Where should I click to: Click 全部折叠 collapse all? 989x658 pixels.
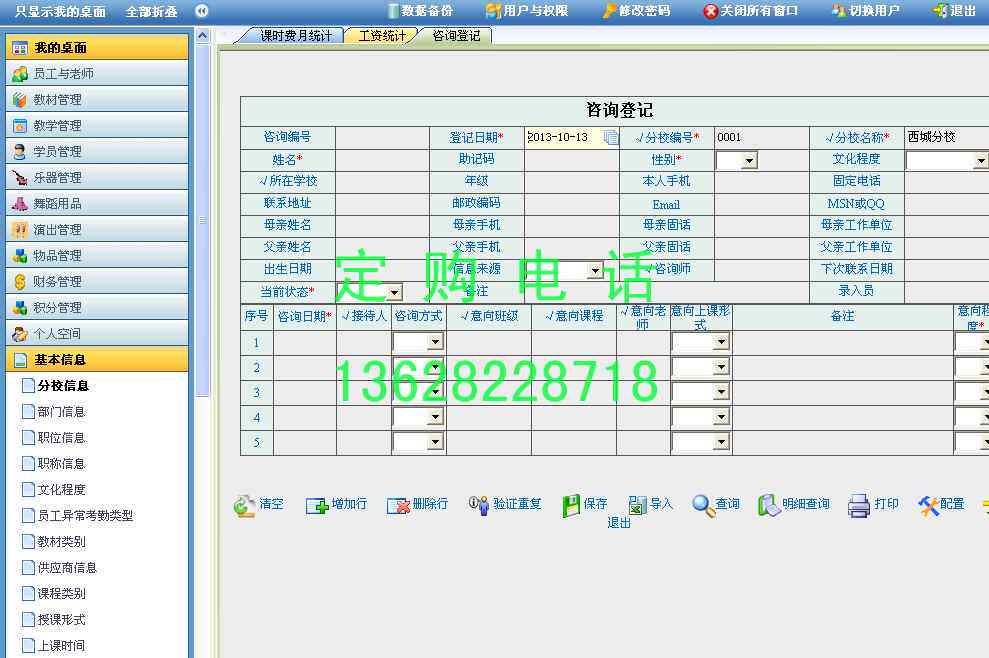(151, 11)
